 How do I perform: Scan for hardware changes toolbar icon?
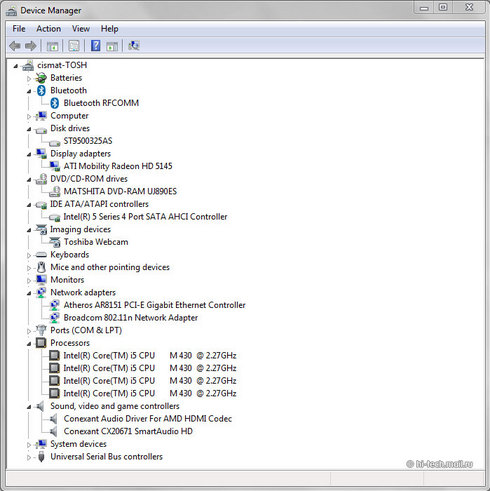[x=134, y=46]
